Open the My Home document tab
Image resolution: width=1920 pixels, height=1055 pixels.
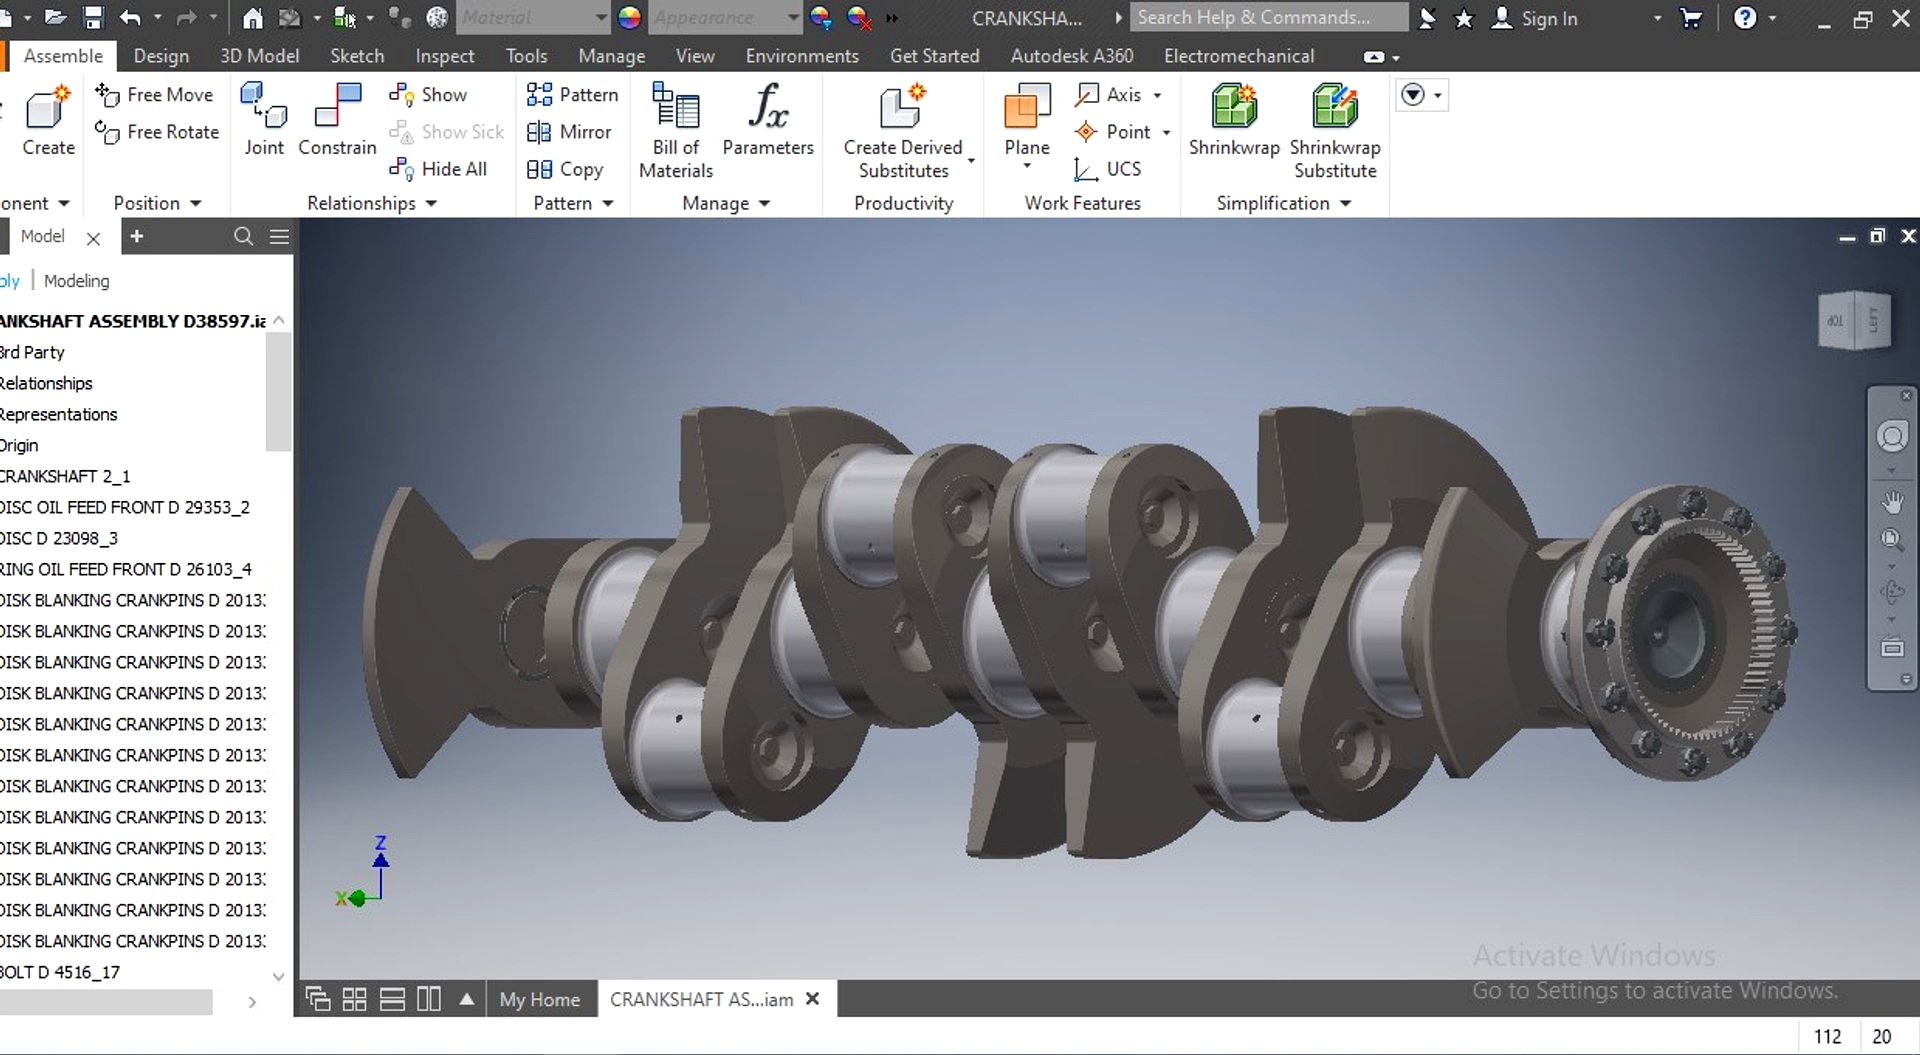pos(539,999)
